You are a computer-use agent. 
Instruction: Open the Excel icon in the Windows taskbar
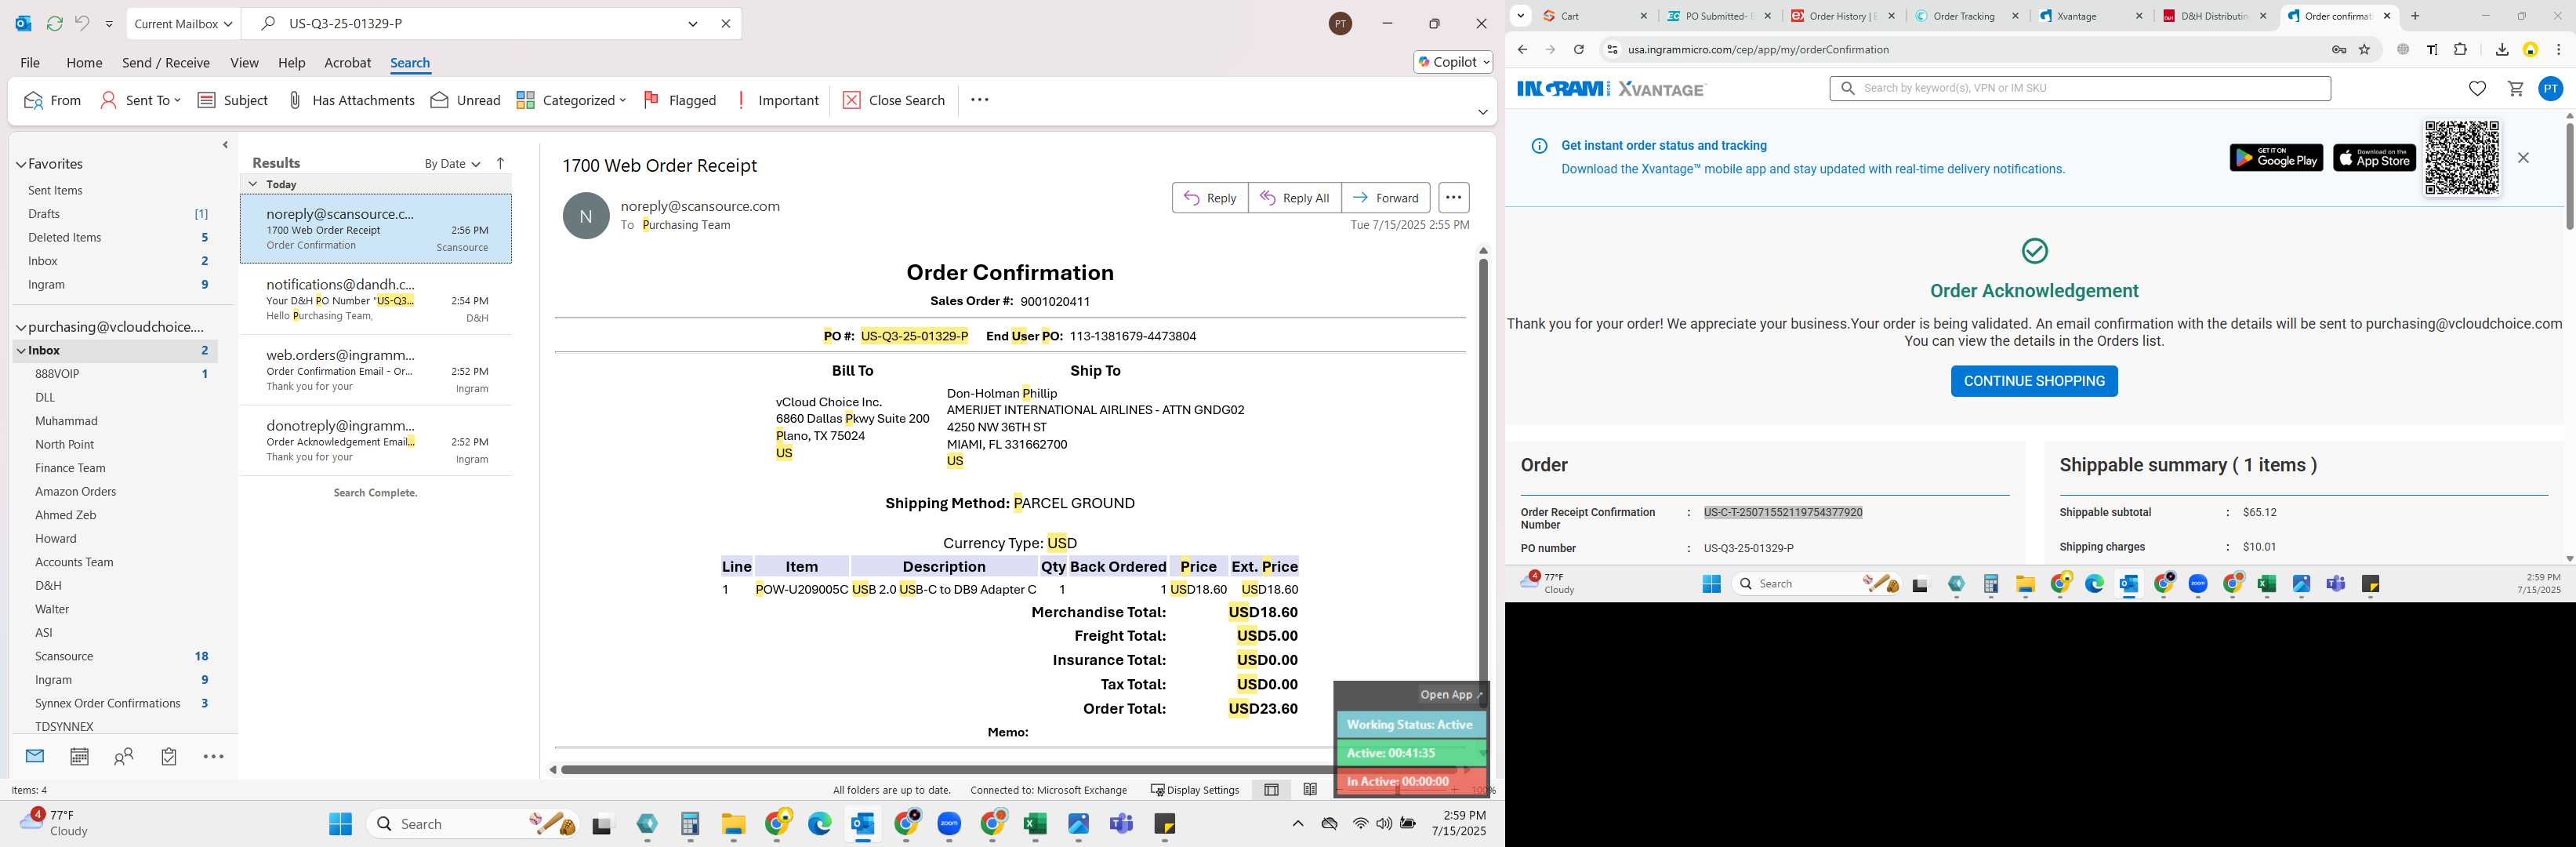(1035, 824)
